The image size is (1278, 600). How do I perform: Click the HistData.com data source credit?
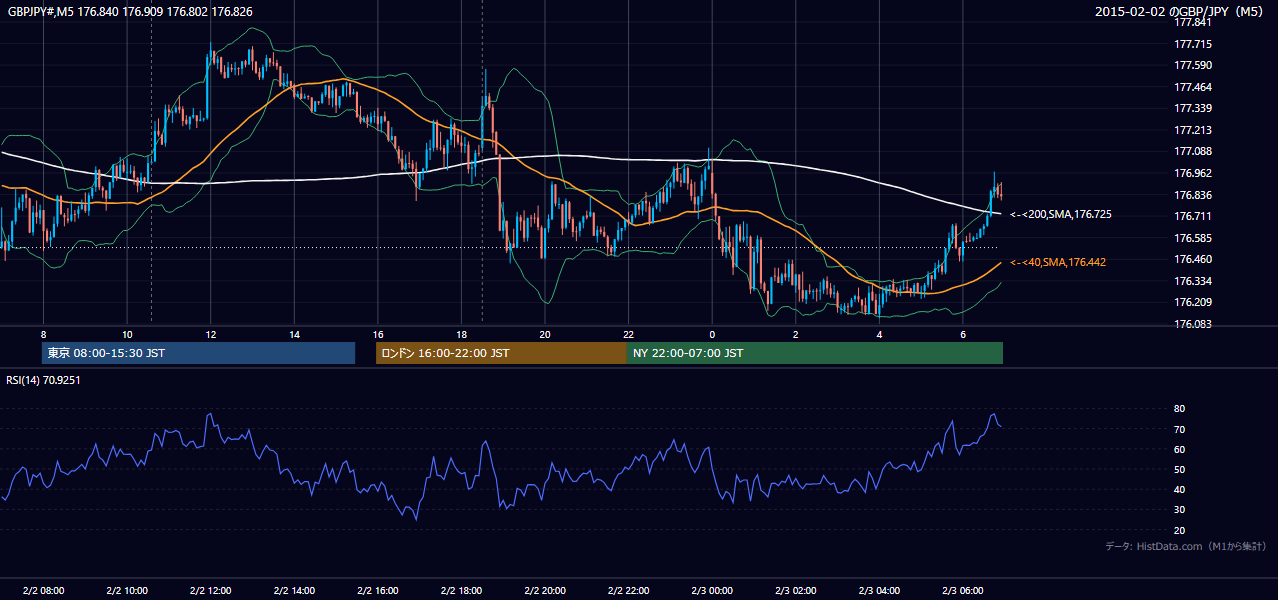pos(1185,546)
